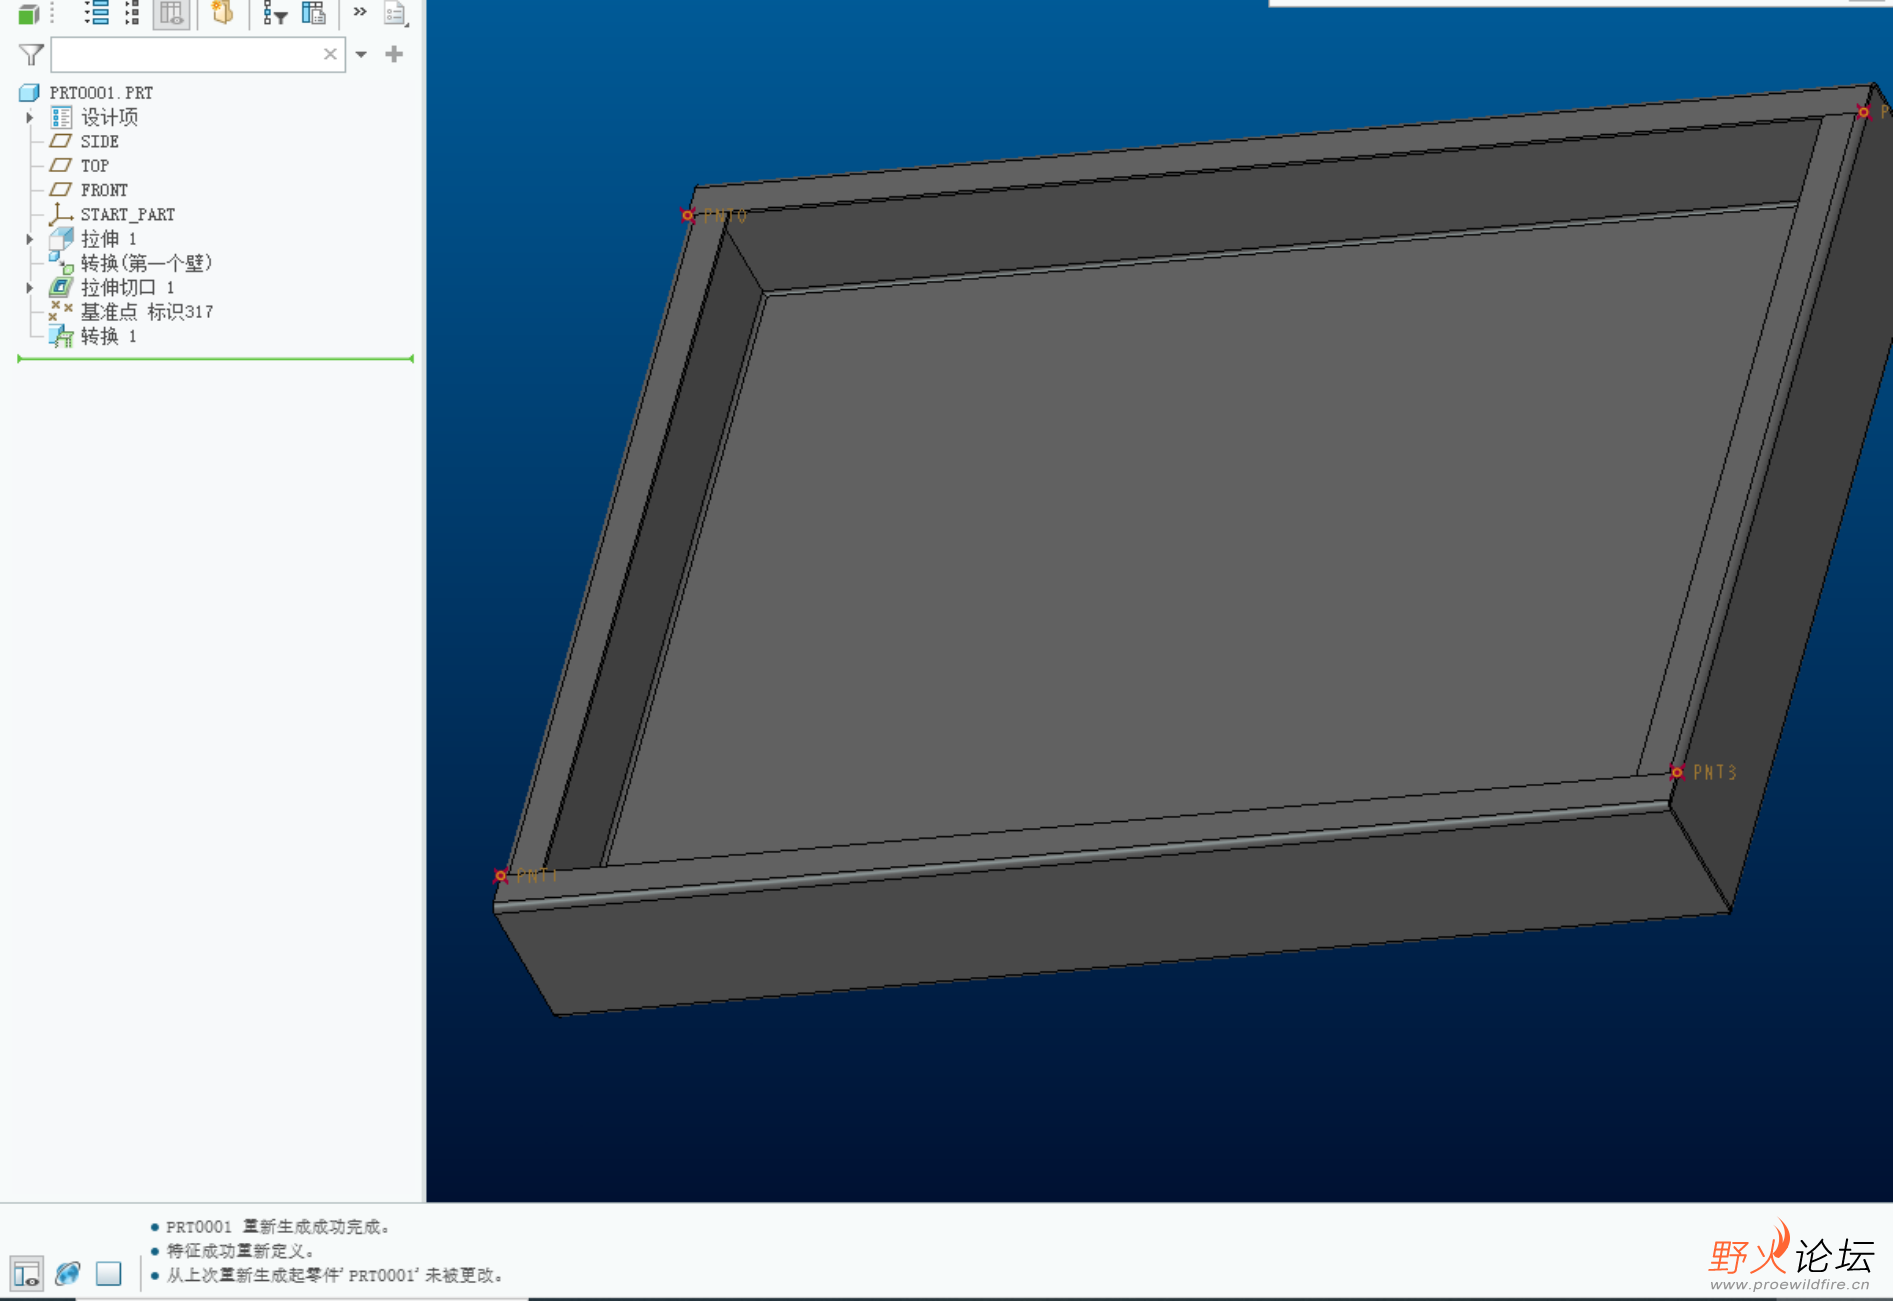
Task: Select the 拉伸切口 1 feature
Action: pos(127,288)
